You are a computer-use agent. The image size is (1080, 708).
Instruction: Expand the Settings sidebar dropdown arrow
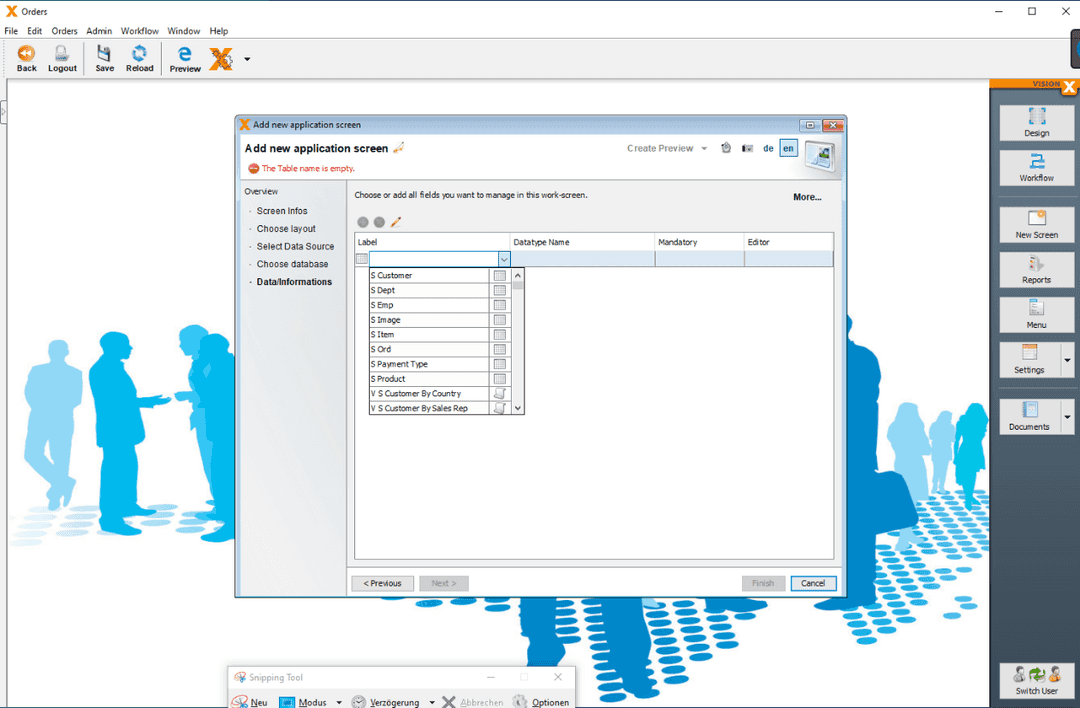click(x=1066, y=359)
